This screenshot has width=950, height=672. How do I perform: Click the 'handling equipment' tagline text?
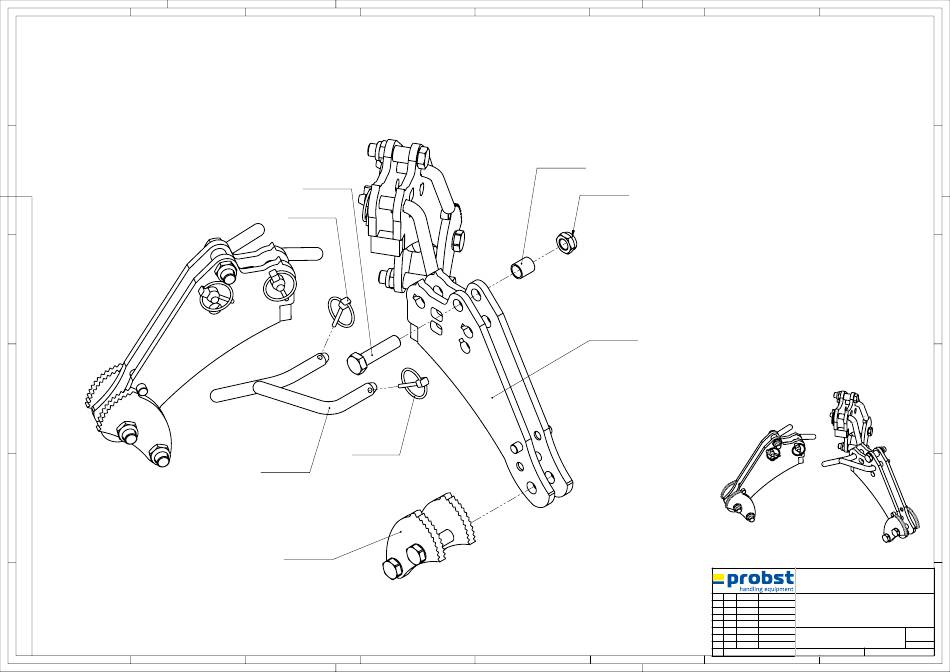coord(766,589)
